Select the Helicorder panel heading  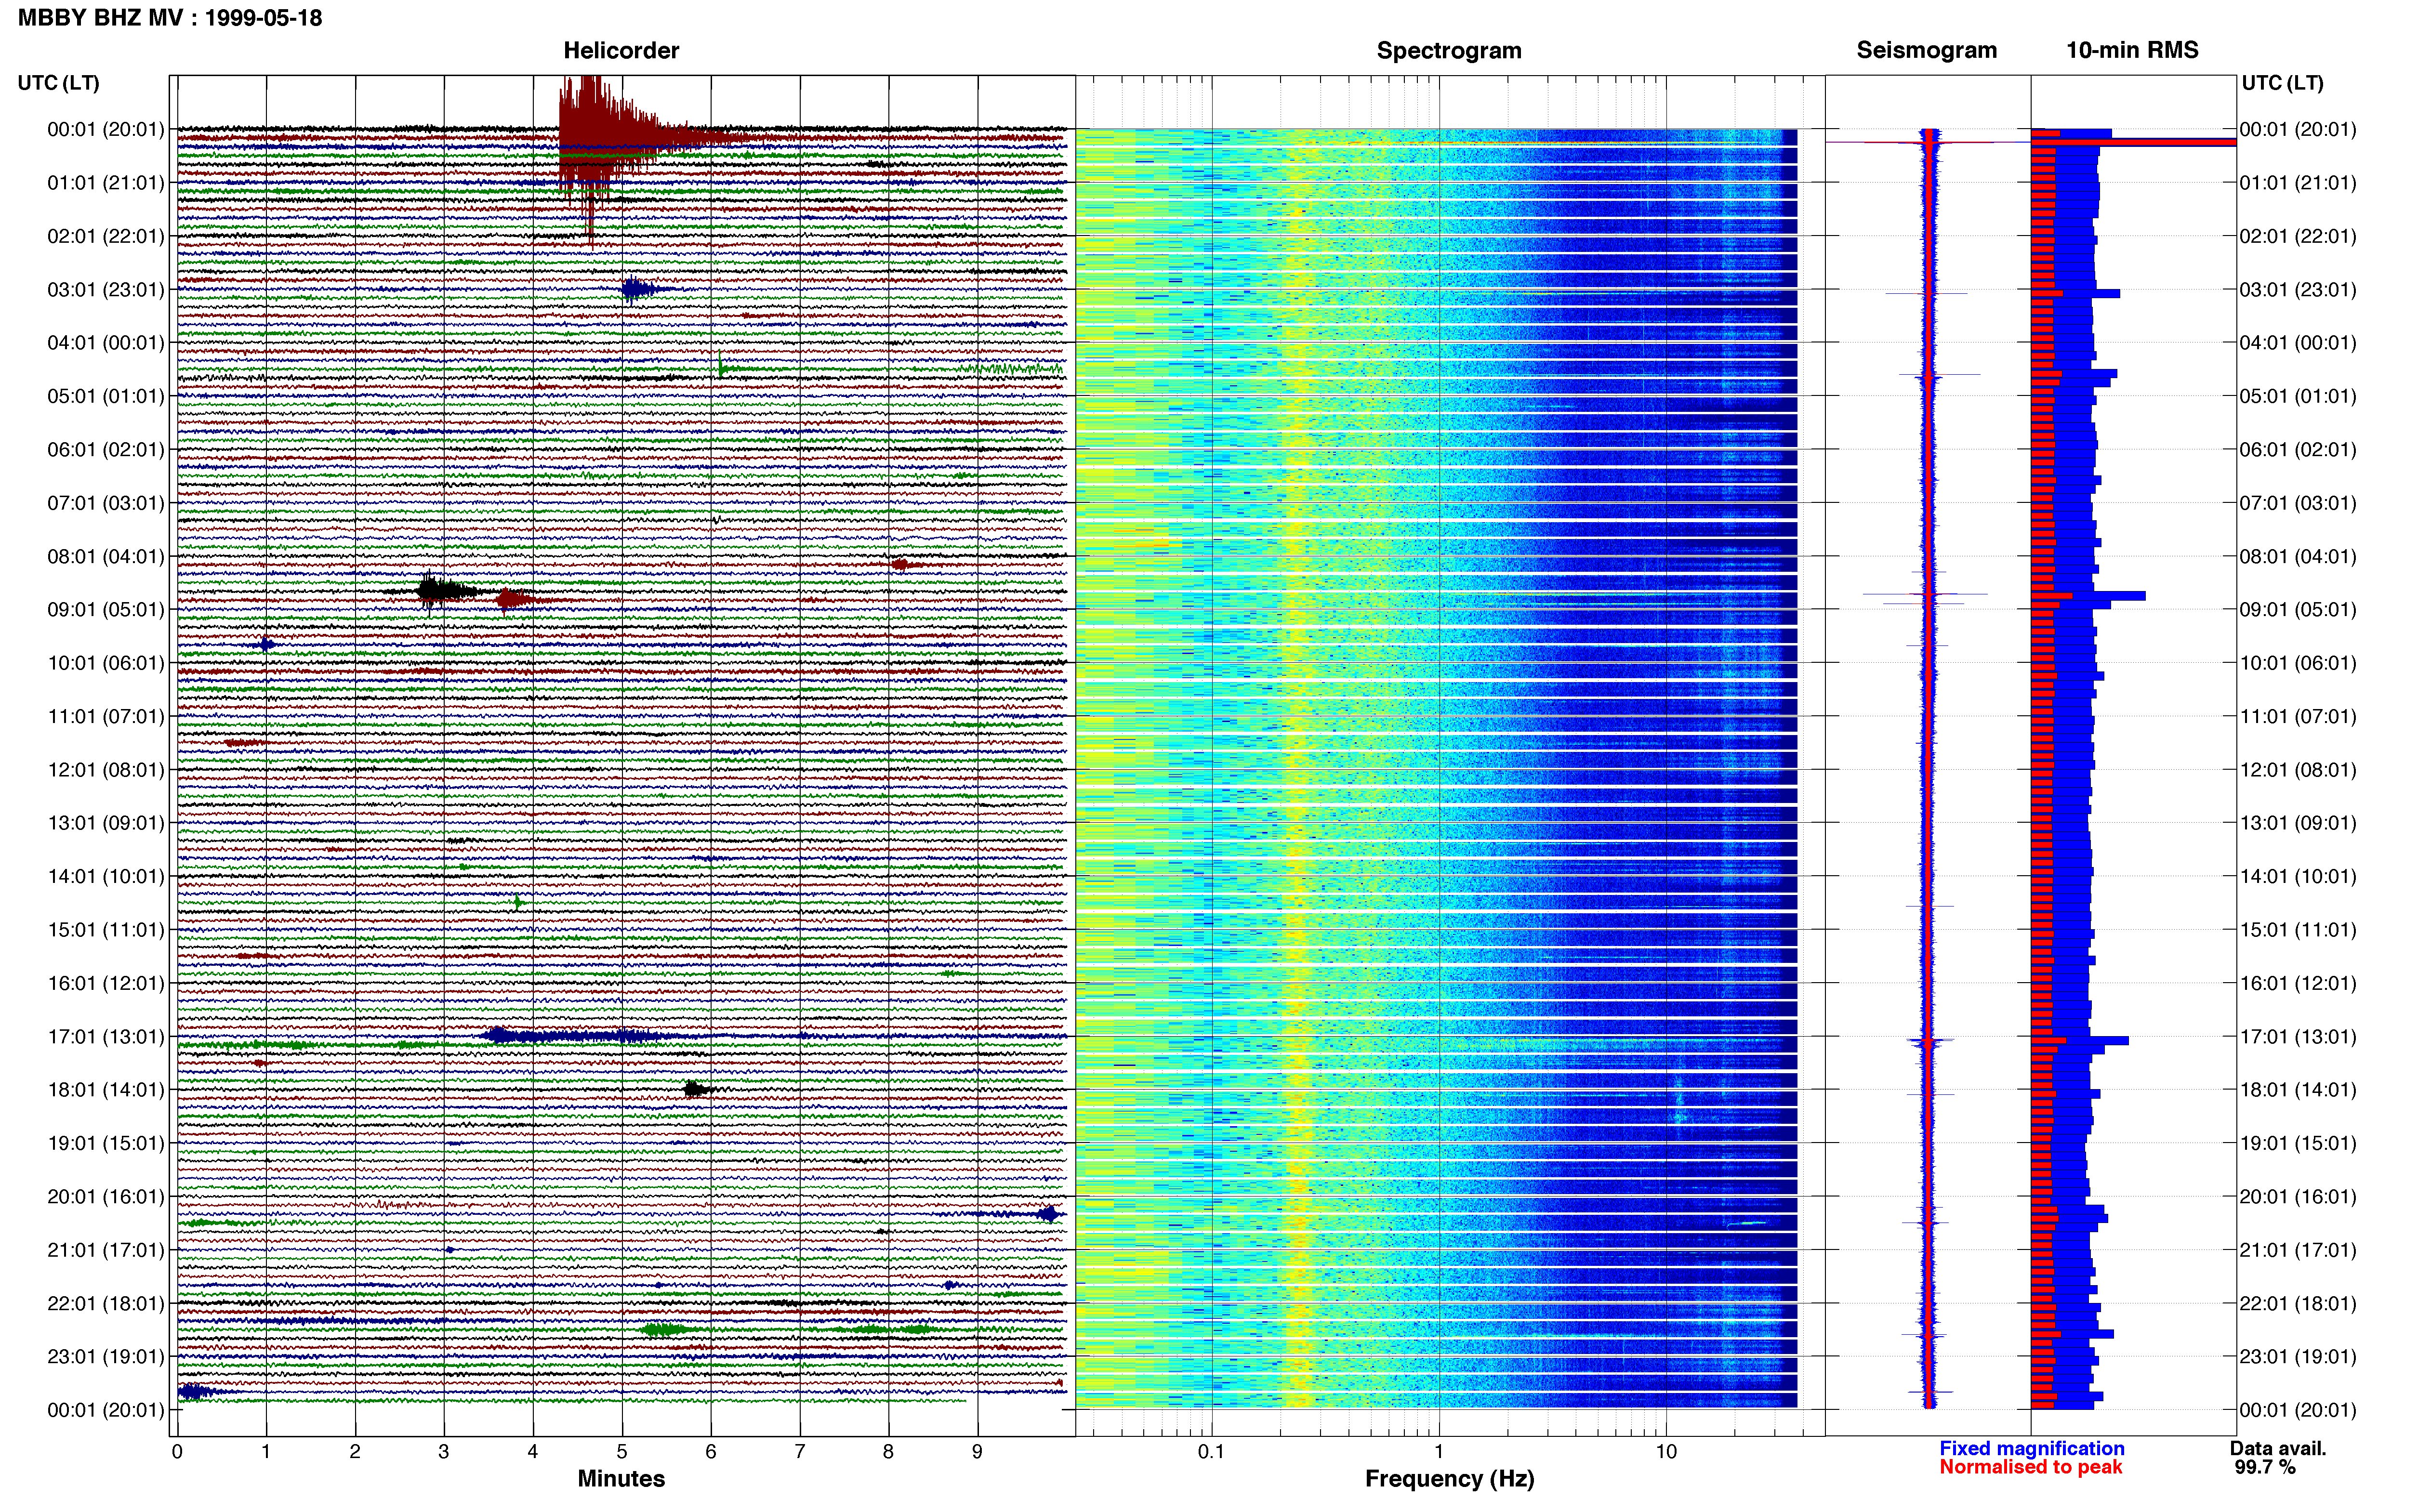(x=621, y=51)
